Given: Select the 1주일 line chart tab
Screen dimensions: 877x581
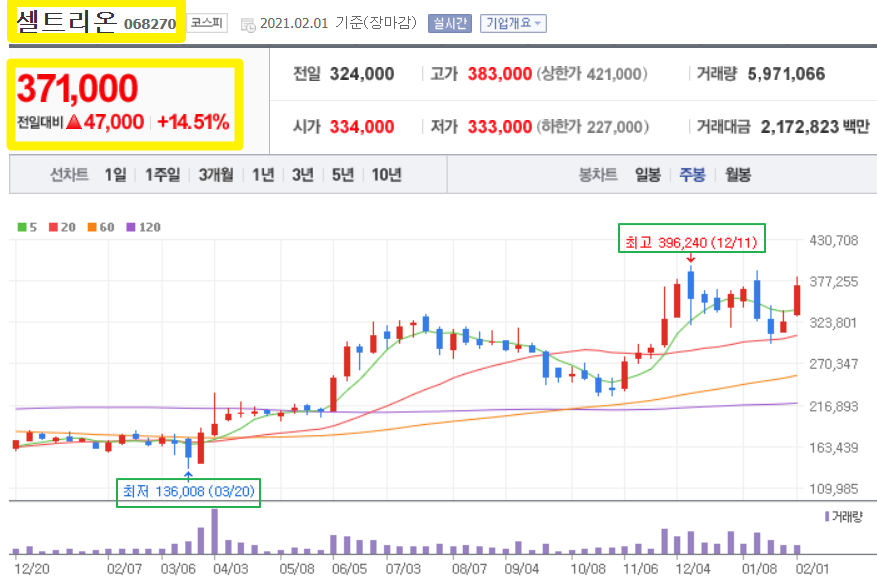Looking at the screenshot, I should pyautogui.click(x=163, y=175).
